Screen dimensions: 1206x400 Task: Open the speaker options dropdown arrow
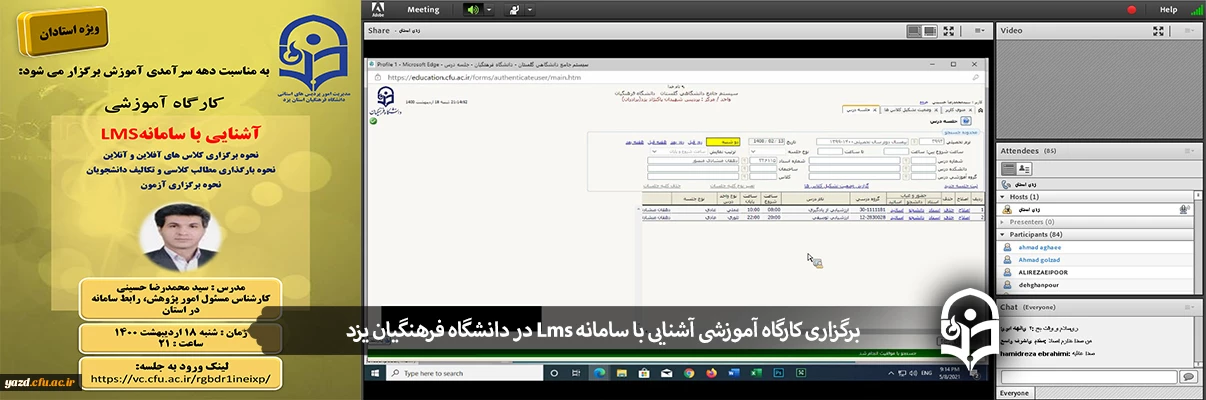[x=489, y=10]
